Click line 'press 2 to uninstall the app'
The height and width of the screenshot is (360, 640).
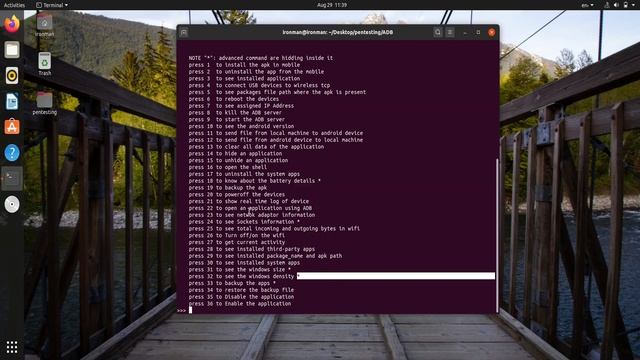pyautogui.click(x=256, y=72)
